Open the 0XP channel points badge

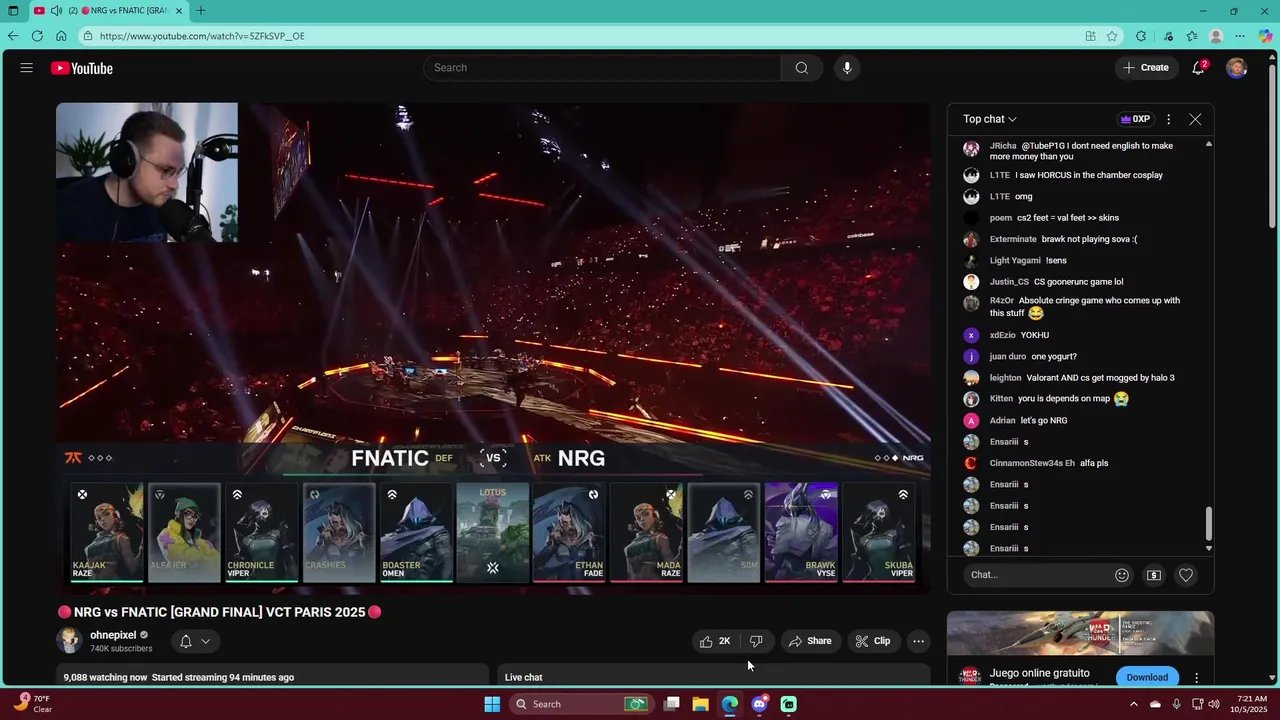pyautogui.click(x=1135, y=119)
